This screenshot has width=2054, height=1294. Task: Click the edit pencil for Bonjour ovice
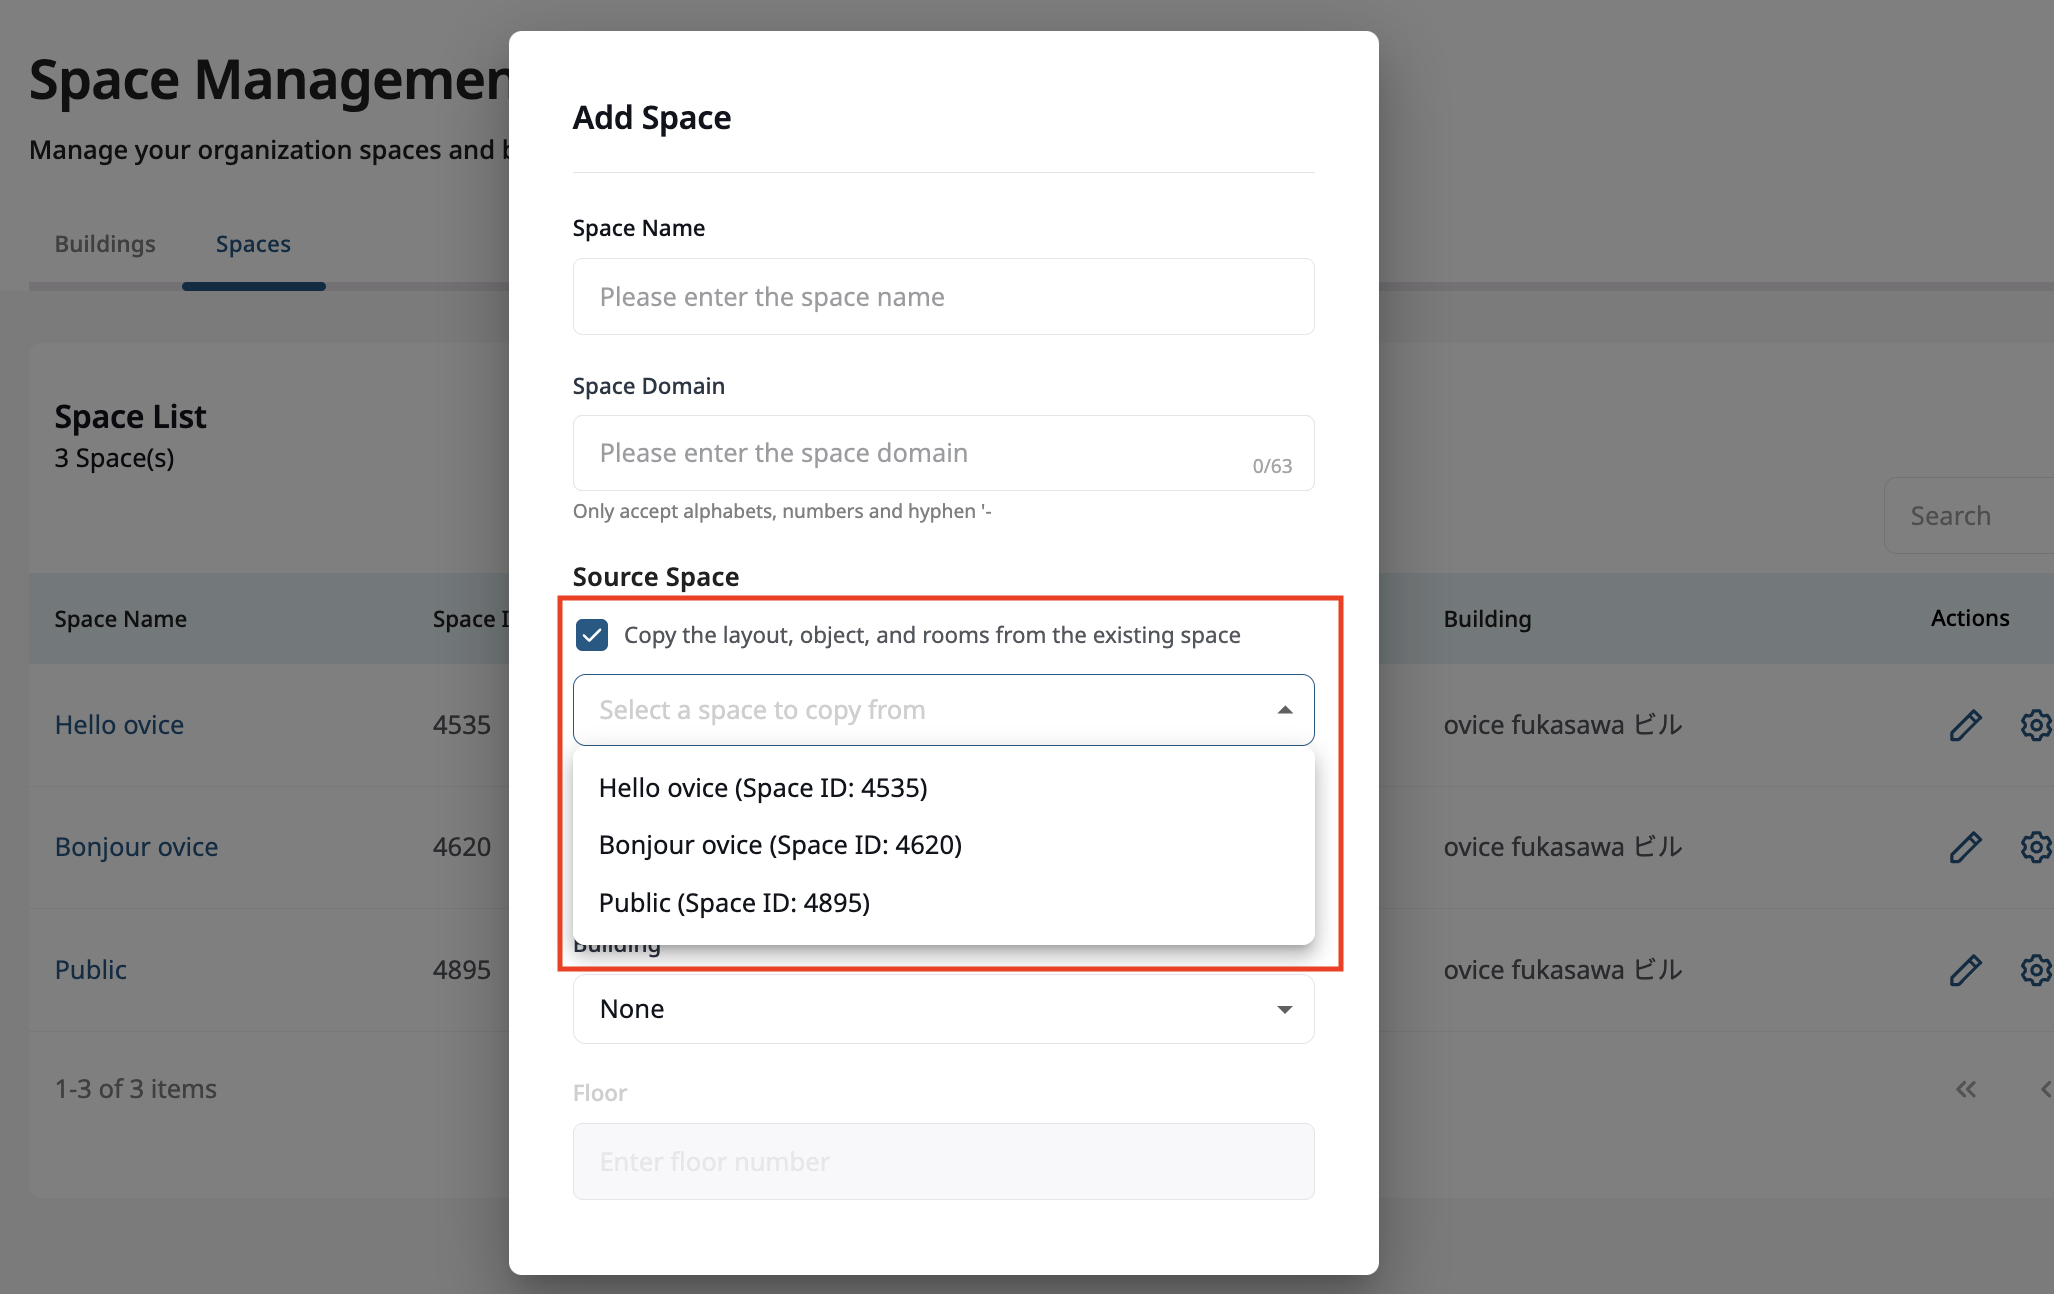[x=1965, y=847]
